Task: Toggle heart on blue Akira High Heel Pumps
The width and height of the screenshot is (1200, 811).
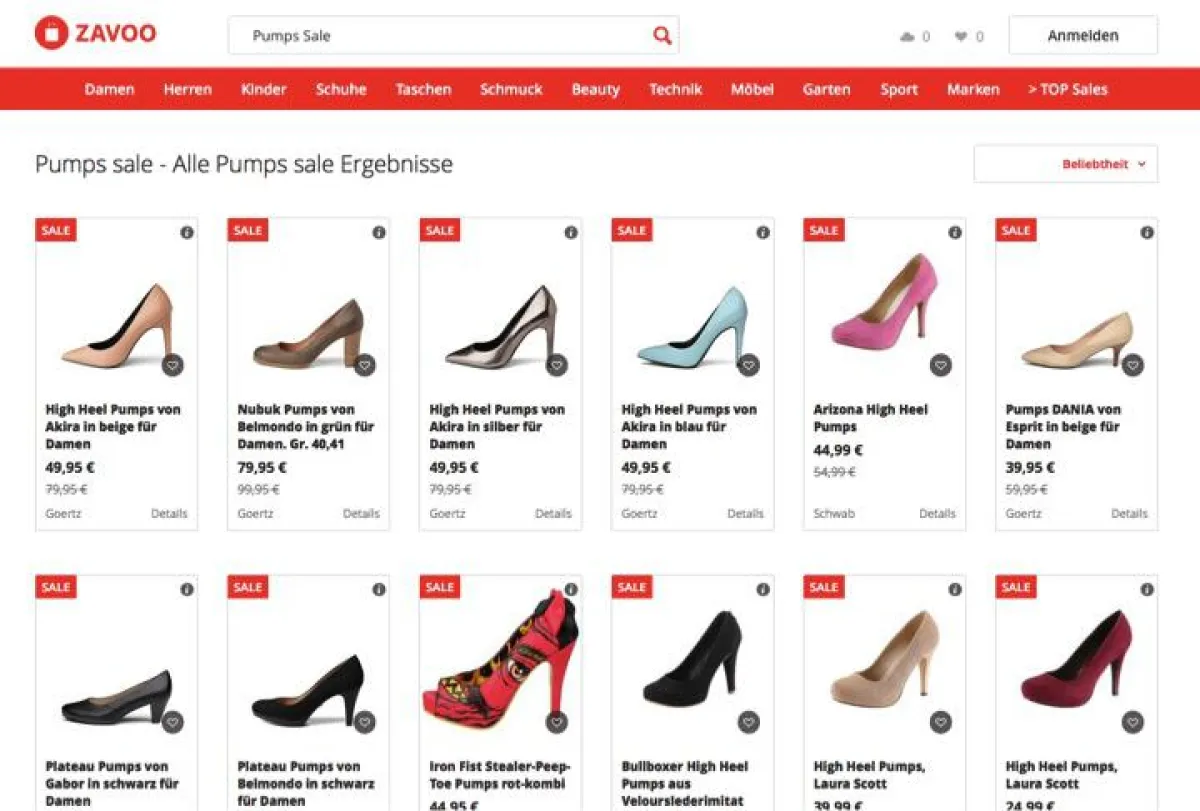Action: 748,366
